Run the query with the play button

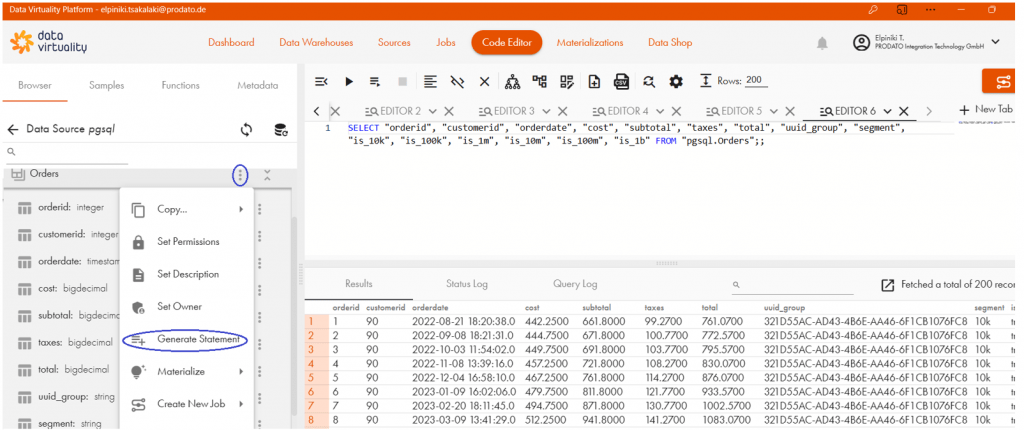[349, 81]
